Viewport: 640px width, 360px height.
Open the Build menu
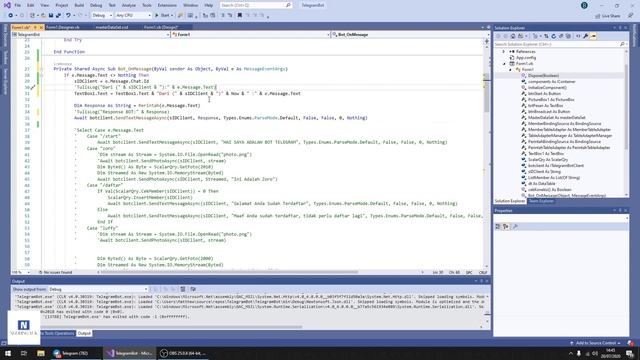point(79,5)
